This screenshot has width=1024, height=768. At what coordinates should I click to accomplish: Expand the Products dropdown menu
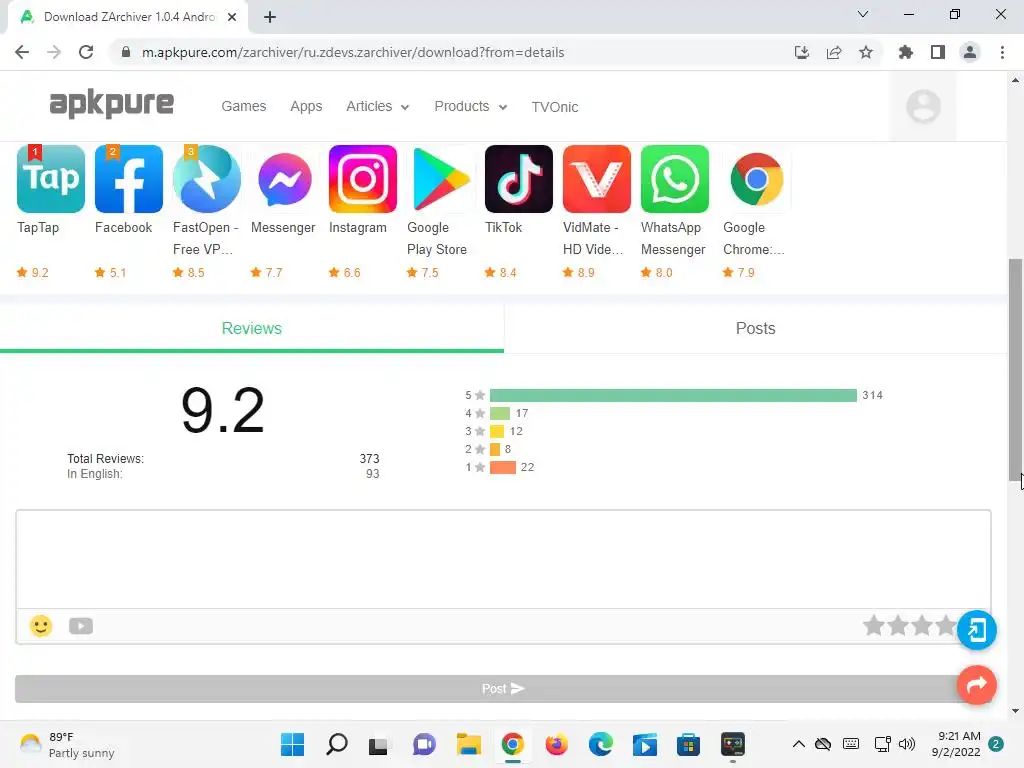tap(471, 106)
